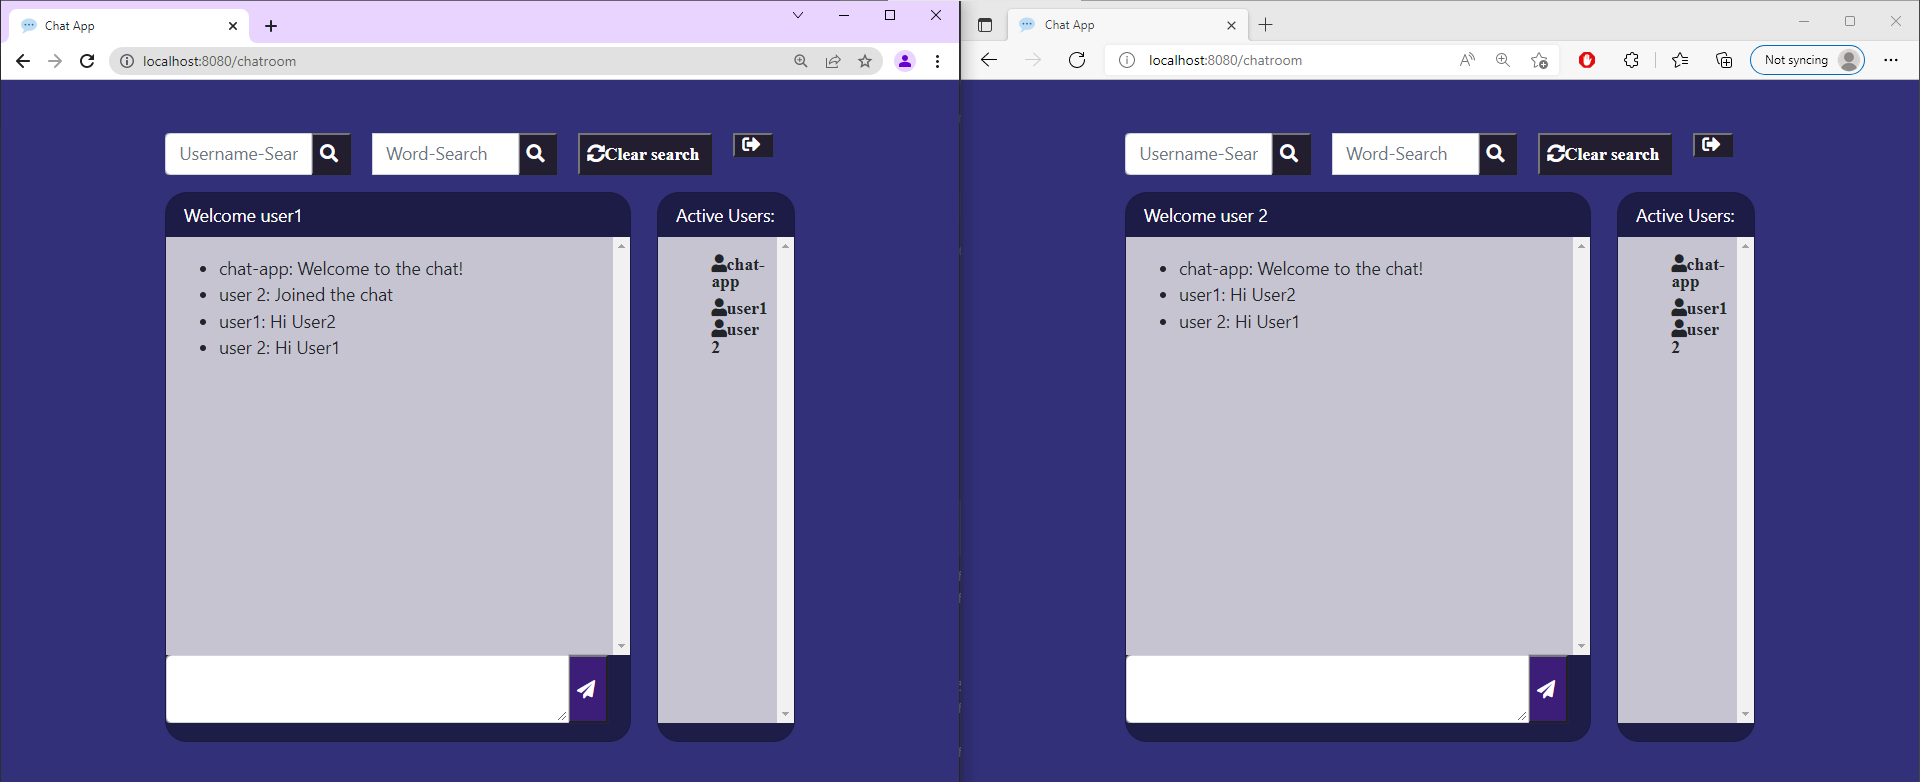Close Chat App tab in Chrome

(x=233, y=26)
